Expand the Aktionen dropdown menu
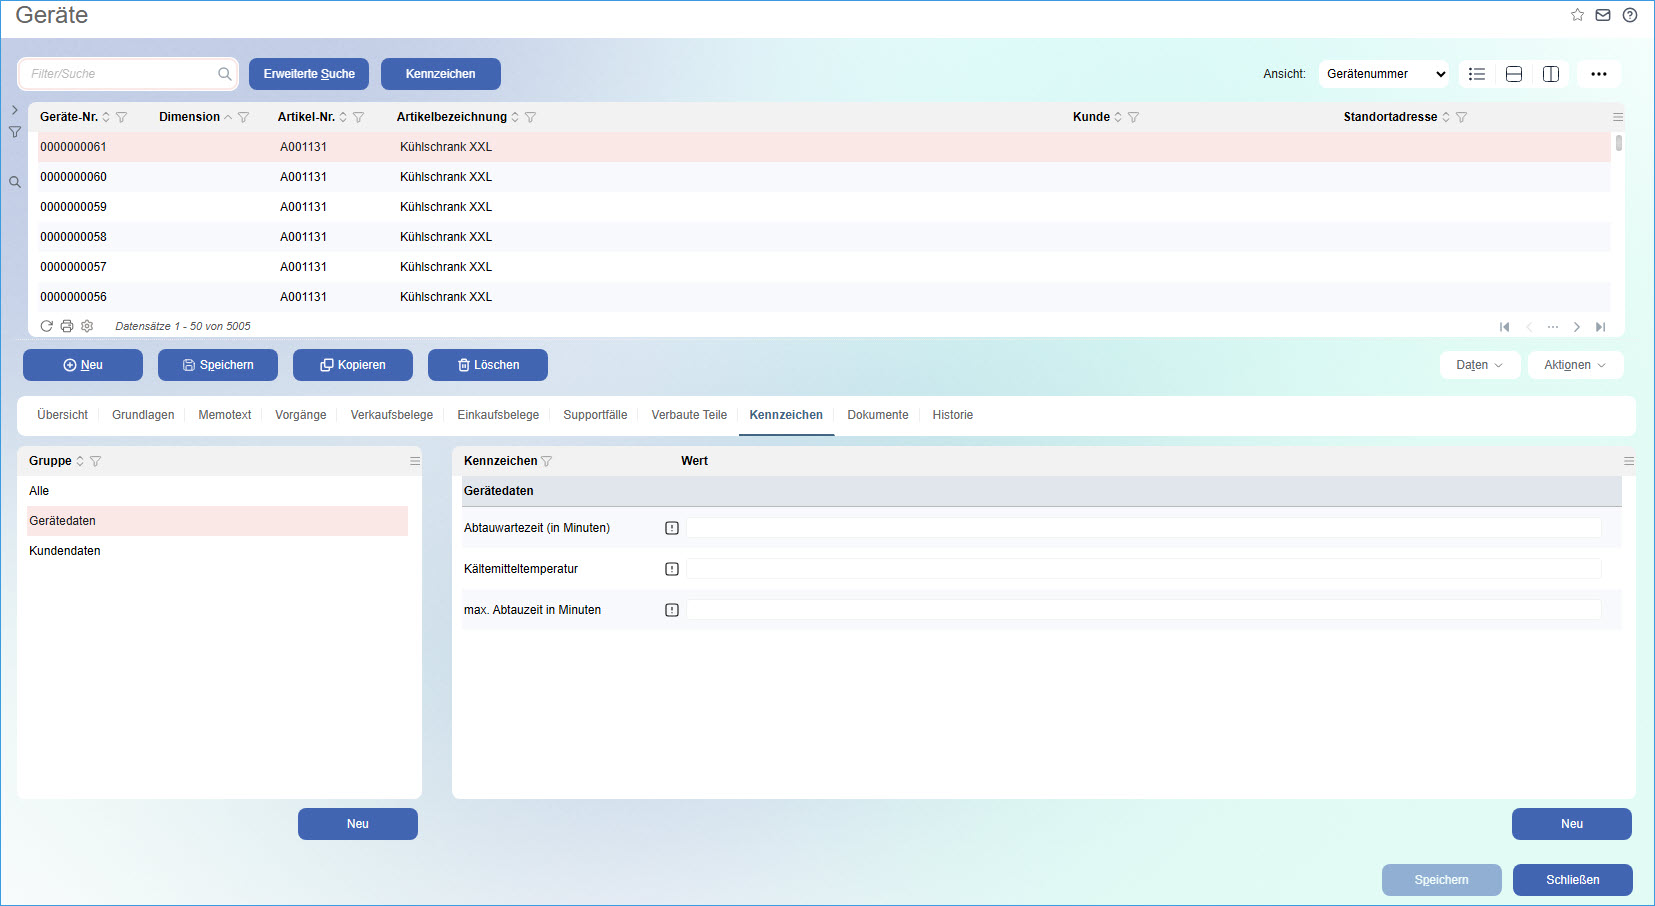The height and width of the screenshot is (906, 1655). [x=1574, y=365]
